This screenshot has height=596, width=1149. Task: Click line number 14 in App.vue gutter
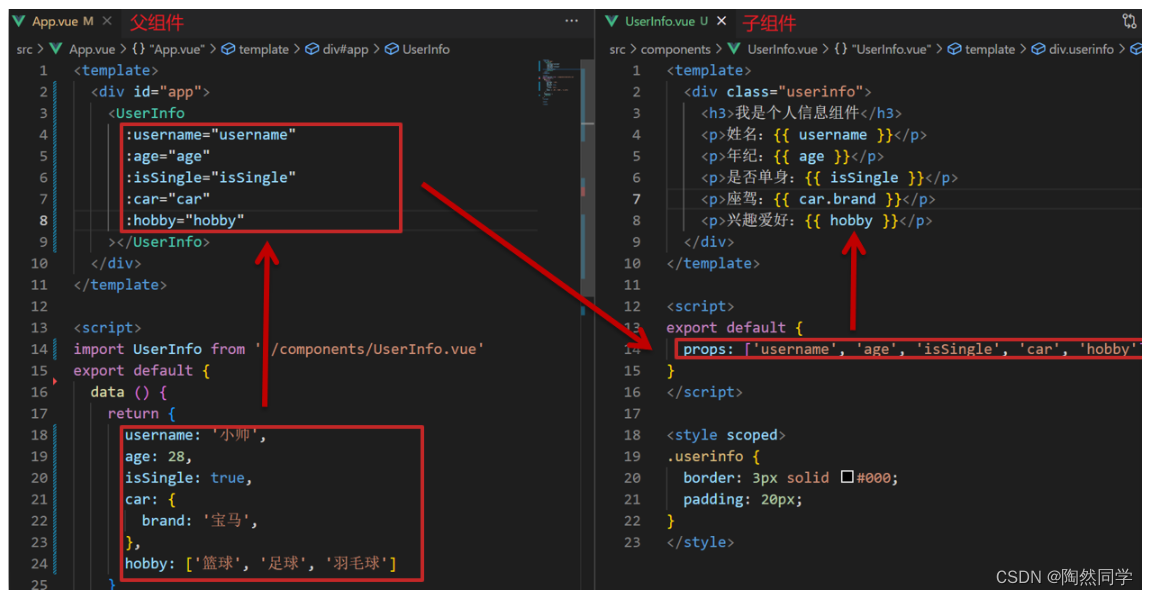(x=39, y=349)
